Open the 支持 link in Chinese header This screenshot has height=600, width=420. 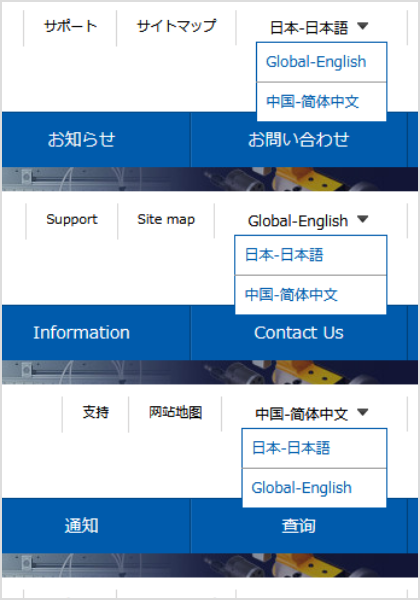pos(96,412)
